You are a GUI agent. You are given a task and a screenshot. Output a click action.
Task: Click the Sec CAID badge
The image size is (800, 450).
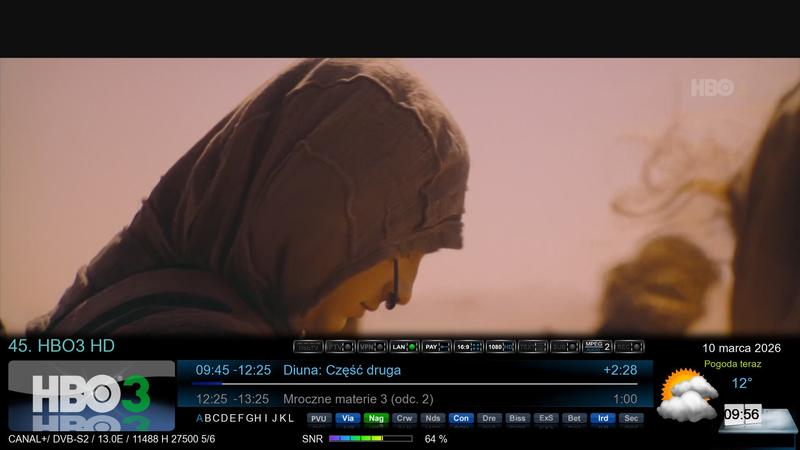(x=631, y=419)
